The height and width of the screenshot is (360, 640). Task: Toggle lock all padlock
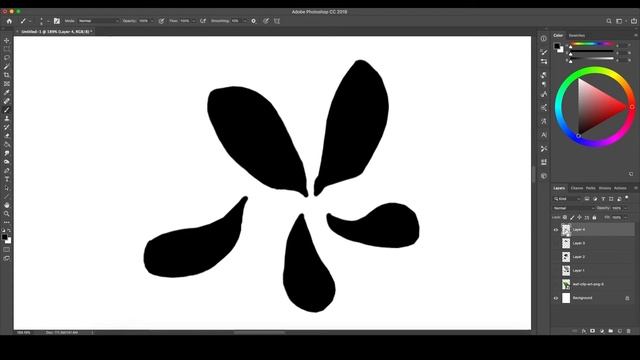pos(594,218)
